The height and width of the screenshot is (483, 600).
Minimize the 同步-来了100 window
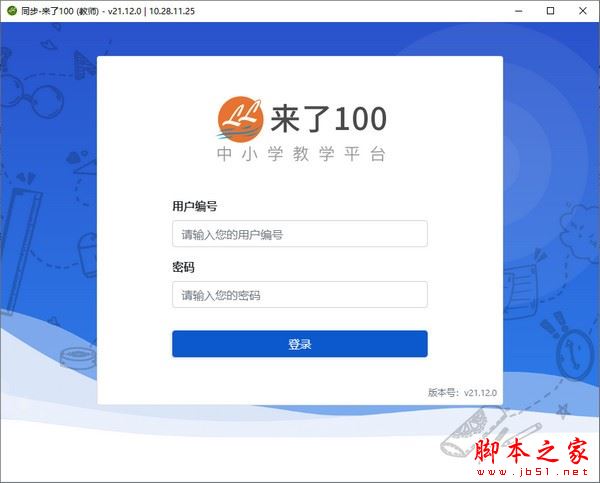pos(518,11)
